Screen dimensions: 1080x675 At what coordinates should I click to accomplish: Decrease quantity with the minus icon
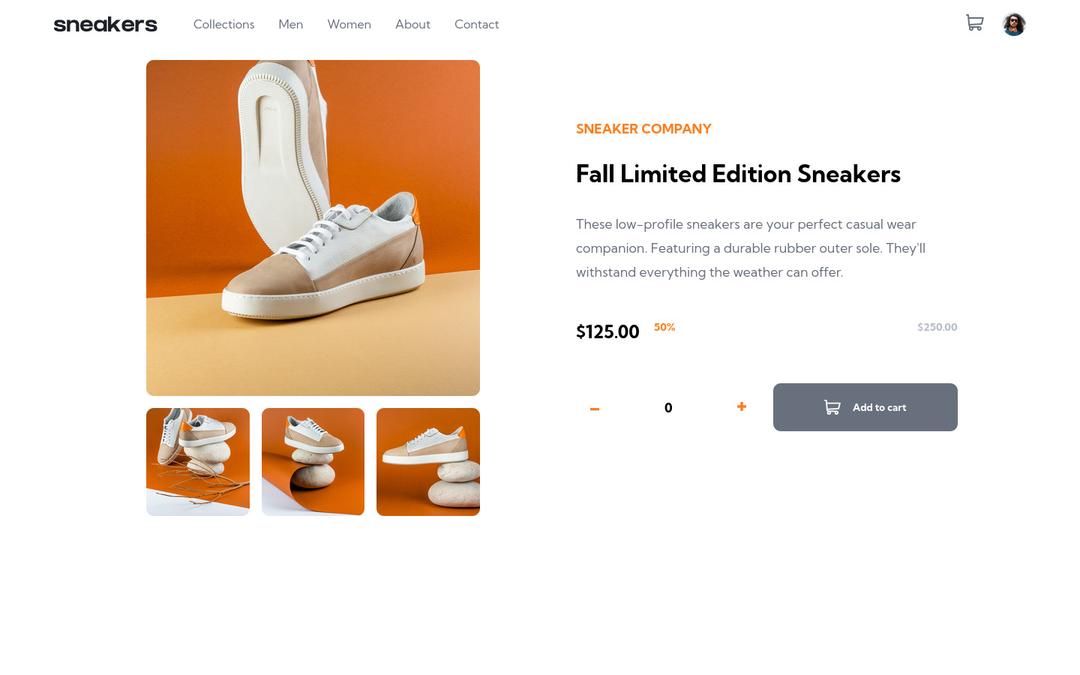(594, 408)
